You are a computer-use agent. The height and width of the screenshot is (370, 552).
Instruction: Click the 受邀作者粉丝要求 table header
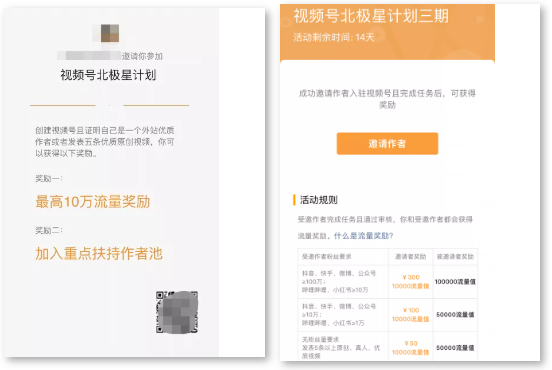[326, 257]
